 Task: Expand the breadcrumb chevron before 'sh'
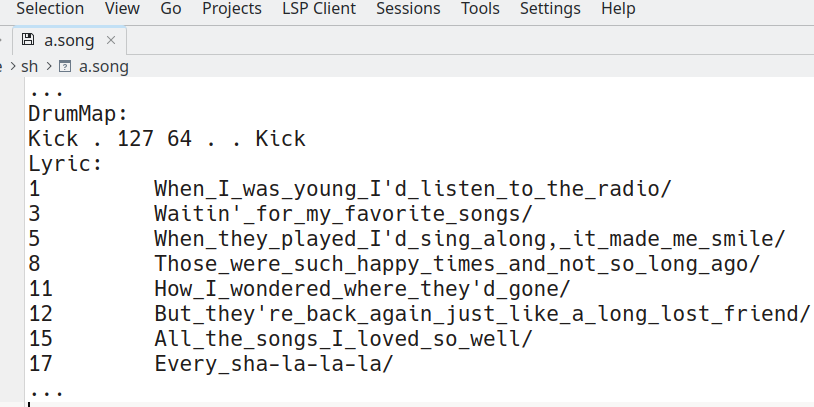coord(11,67)
